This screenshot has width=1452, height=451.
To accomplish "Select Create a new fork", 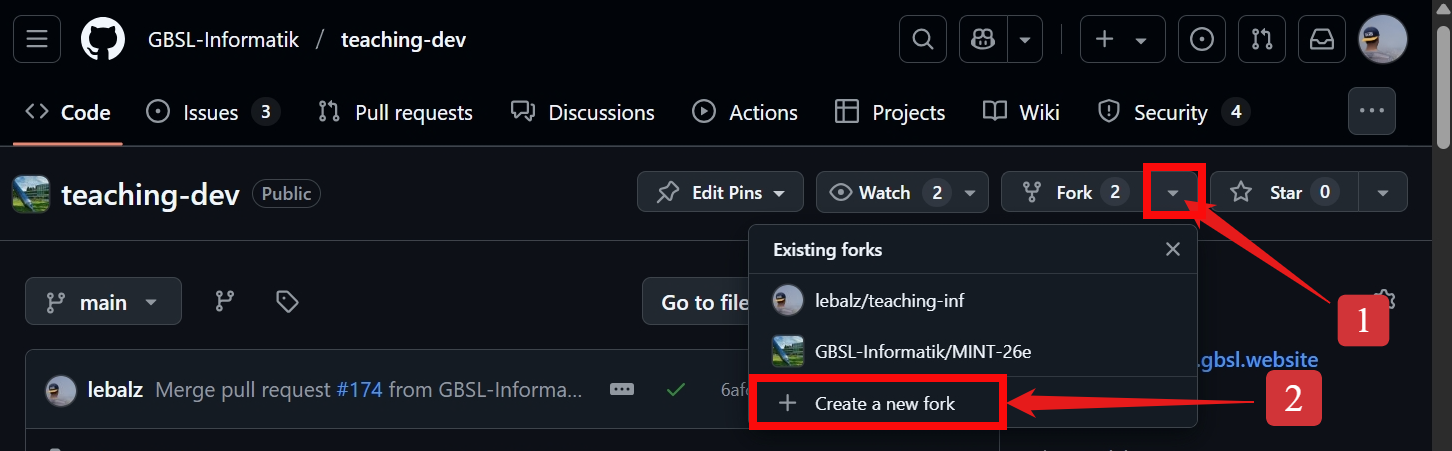I will 875,404.
